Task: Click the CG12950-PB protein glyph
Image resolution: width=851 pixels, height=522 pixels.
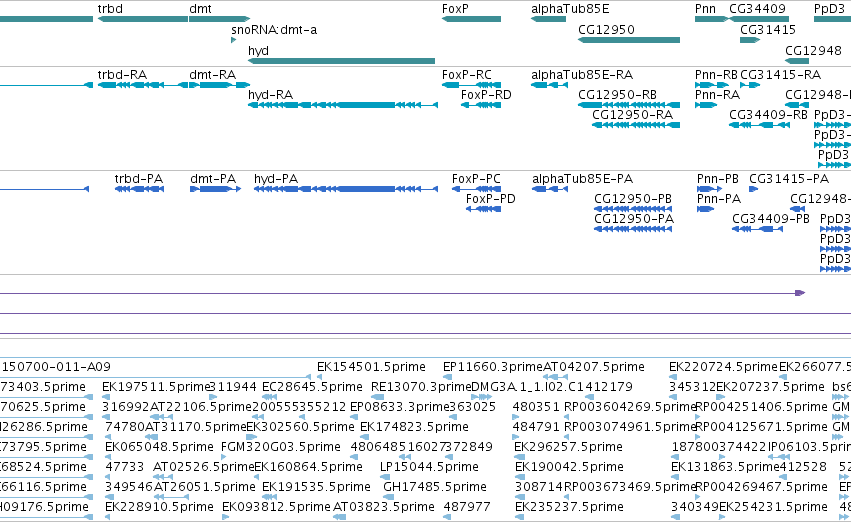Action: tap(633, 209)
